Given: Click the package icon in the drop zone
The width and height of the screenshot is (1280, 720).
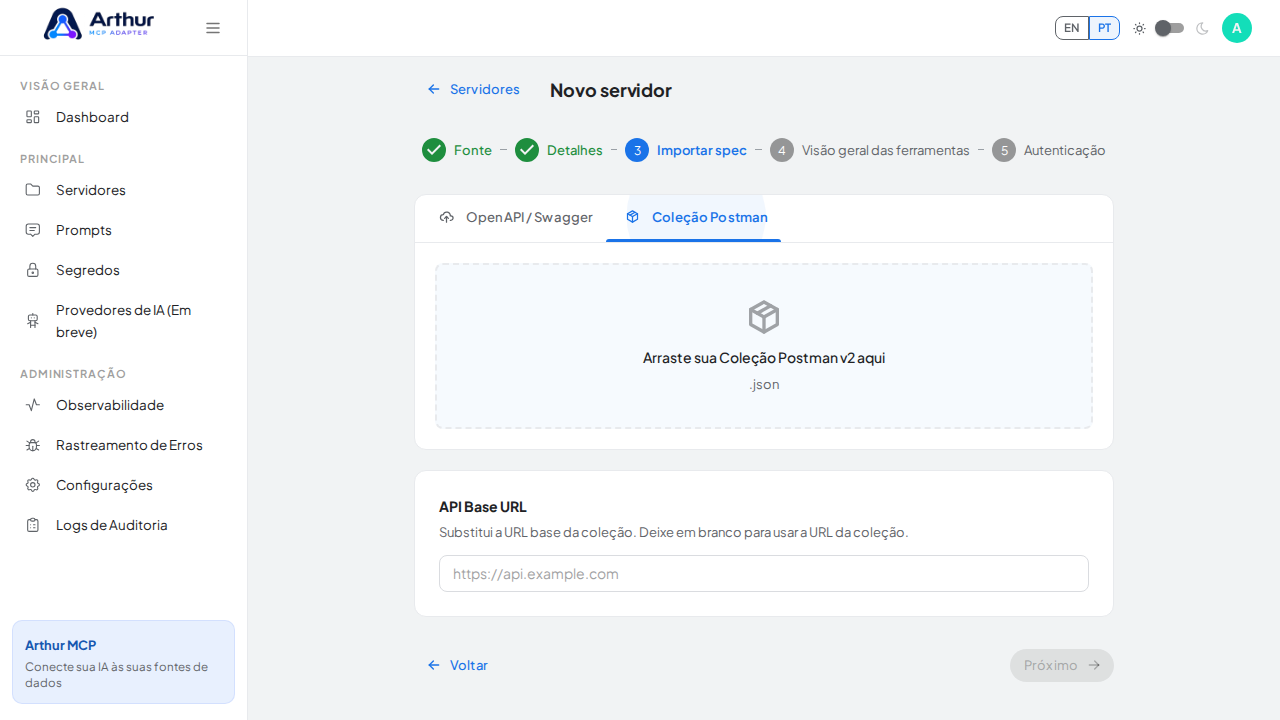Looking at the screenshot, I should [x=764, y=317].
